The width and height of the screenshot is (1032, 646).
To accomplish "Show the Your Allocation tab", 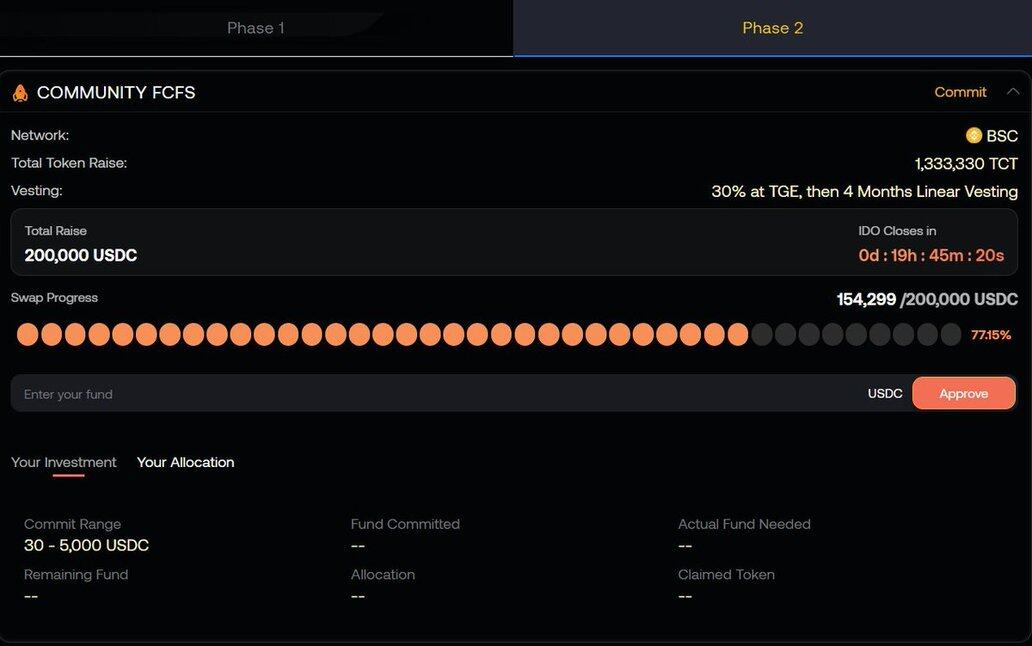I will point(185,462).
